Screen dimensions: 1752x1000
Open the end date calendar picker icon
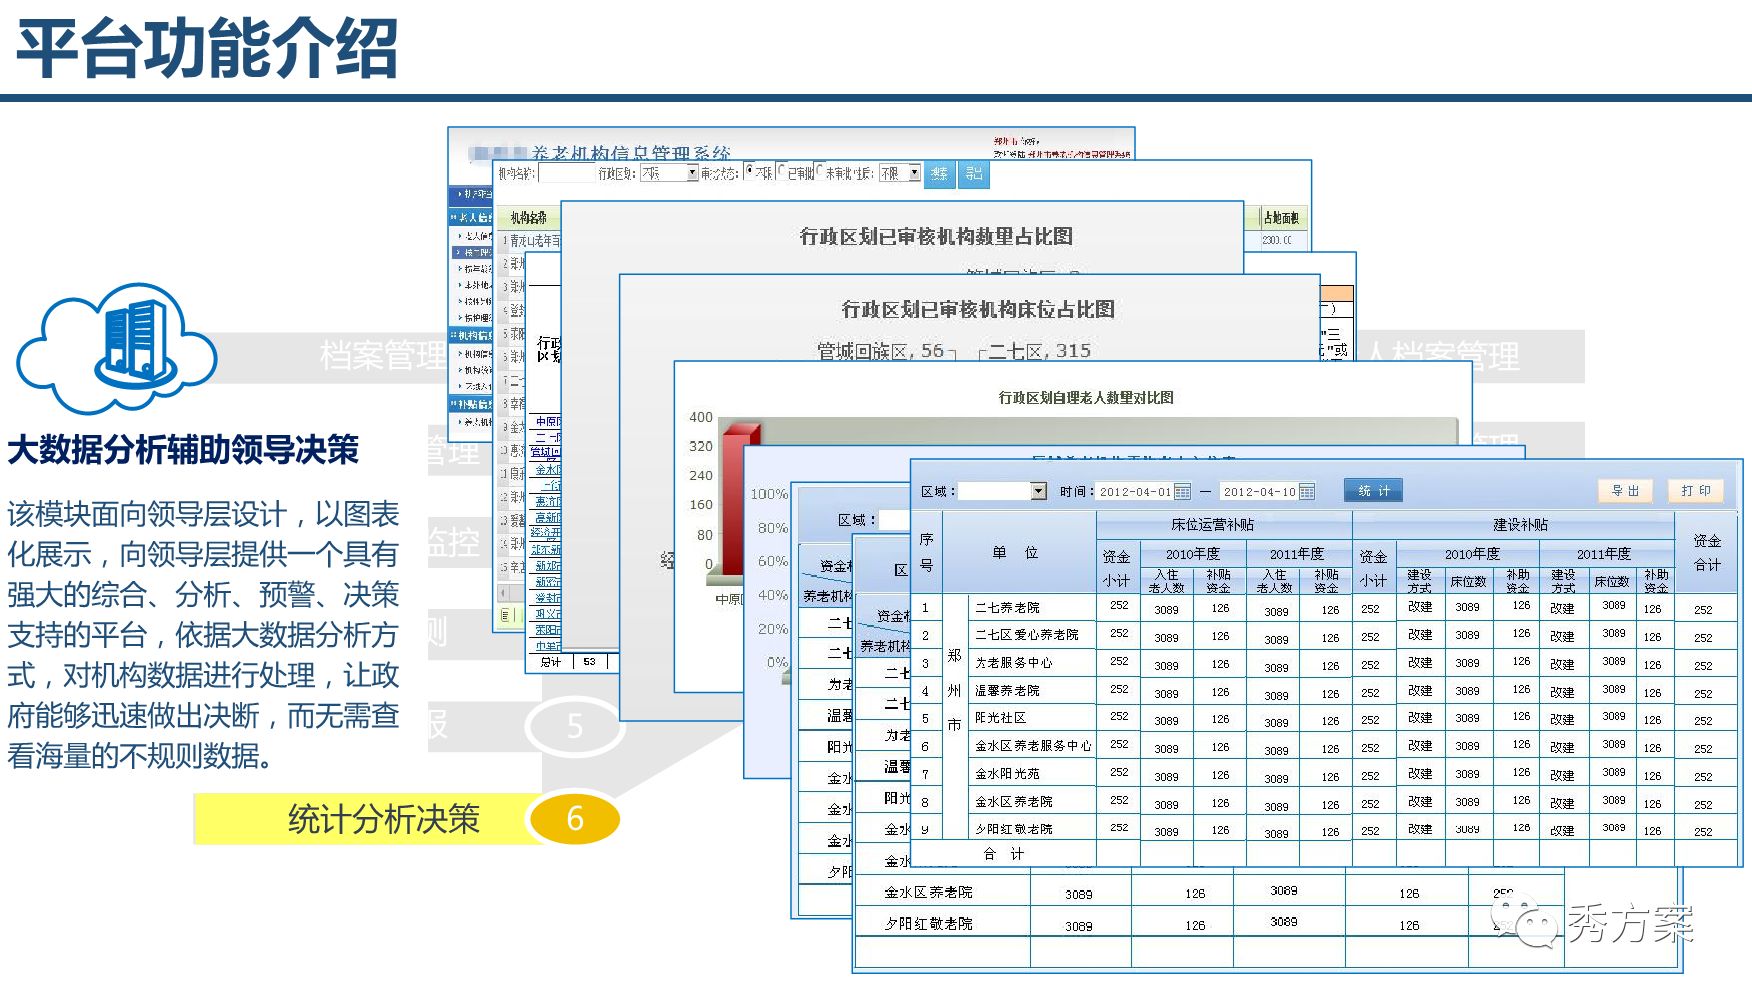(1306, 491)
